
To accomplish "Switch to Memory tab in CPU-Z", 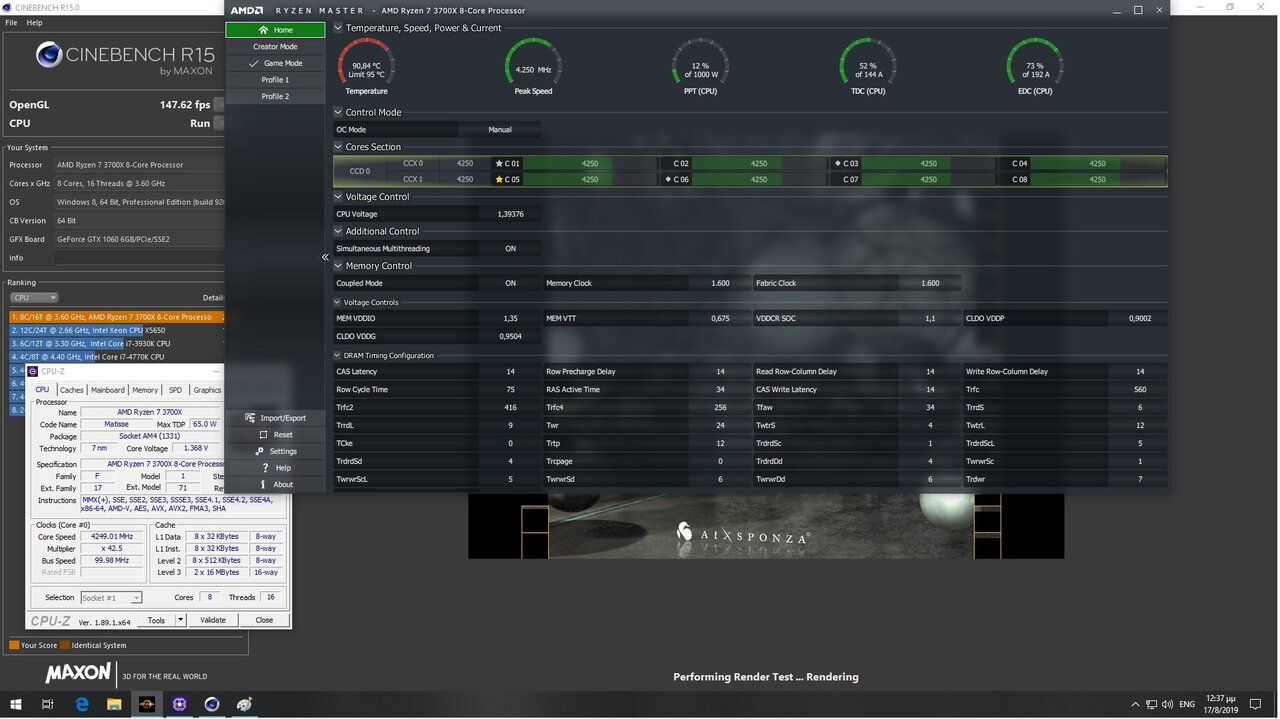I will [145, 390].
